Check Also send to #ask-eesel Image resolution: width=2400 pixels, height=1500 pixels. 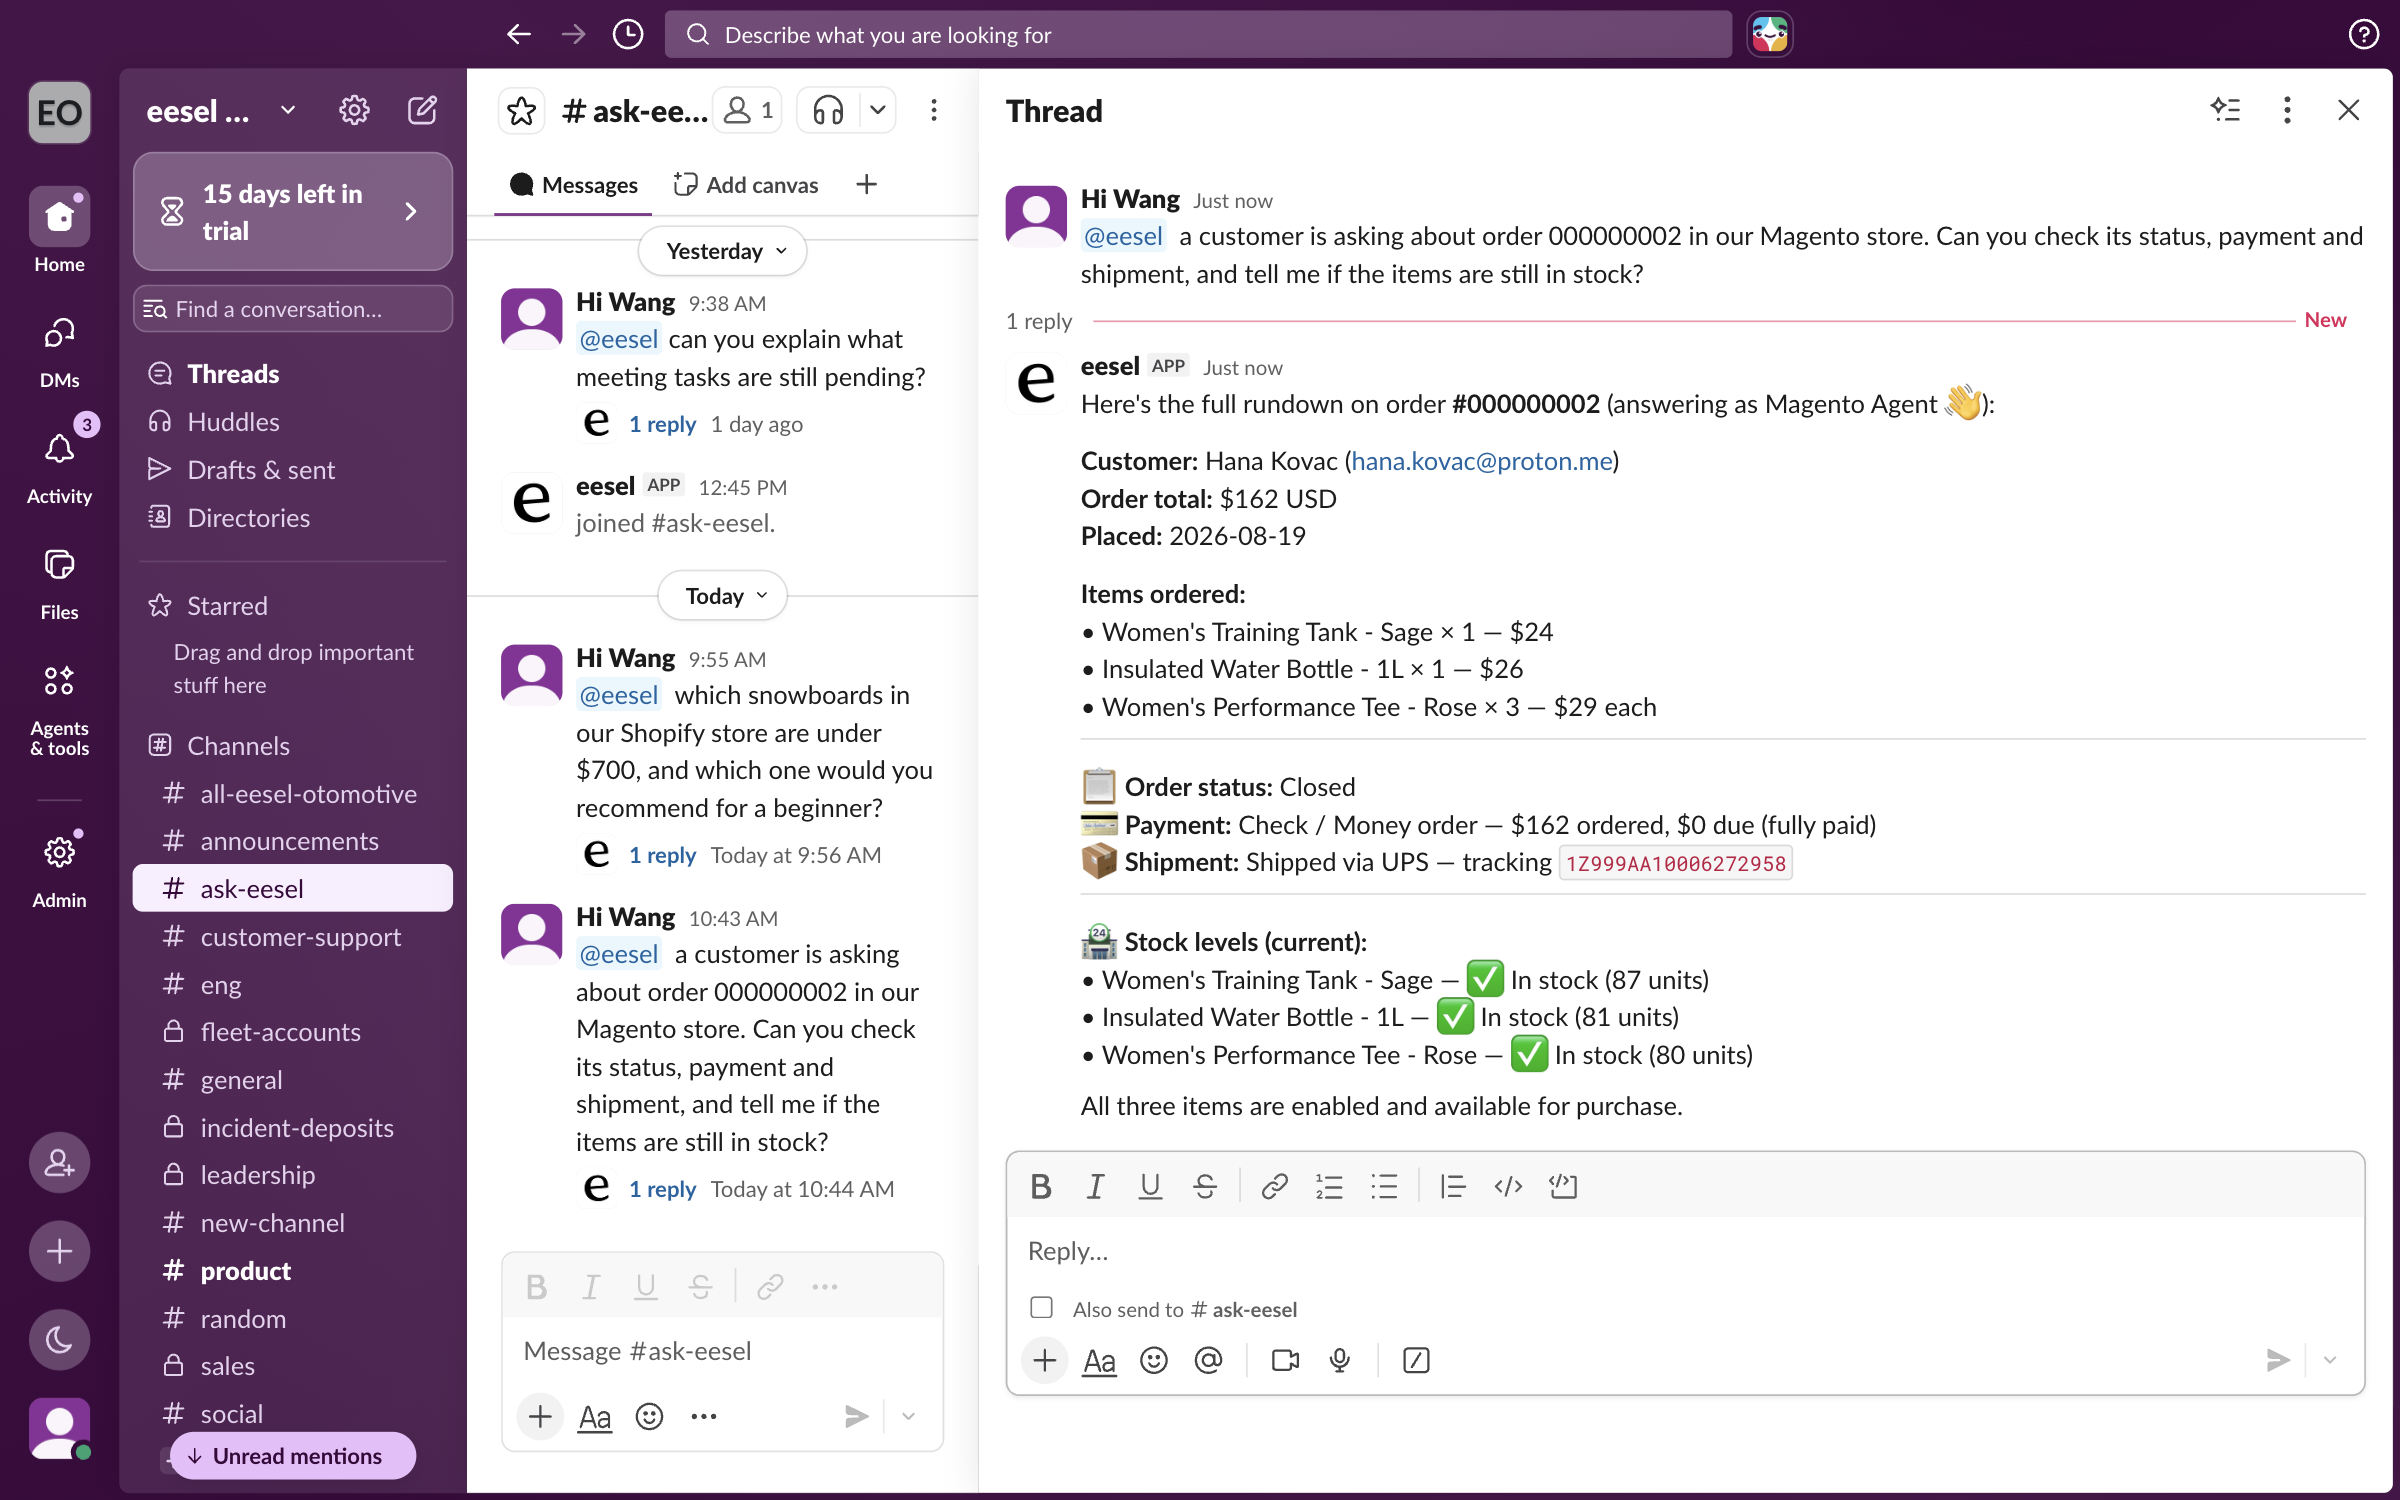1041,1308
